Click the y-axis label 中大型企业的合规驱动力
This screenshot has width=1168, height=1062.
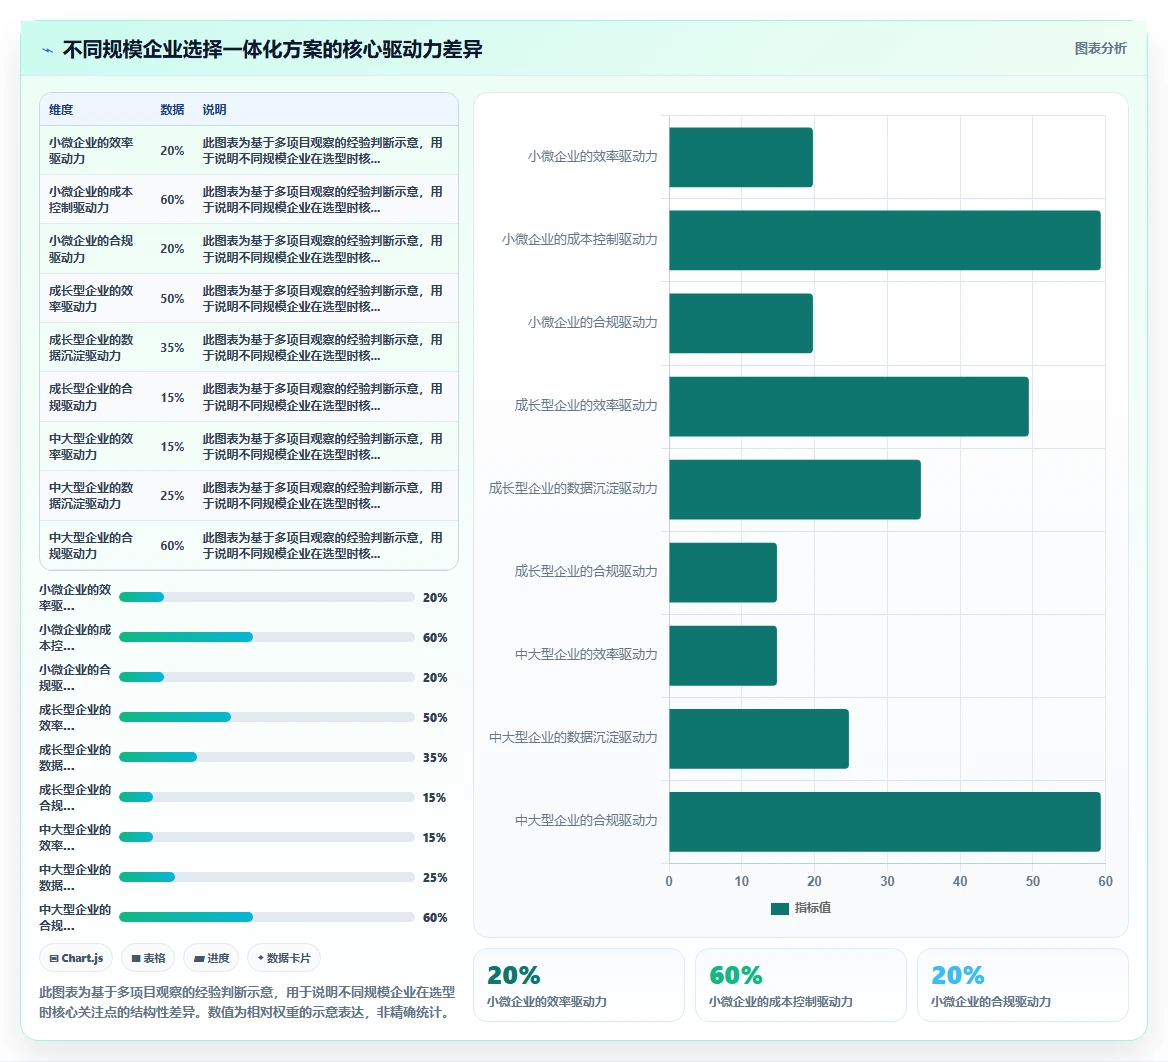click(x=586, y=821)
